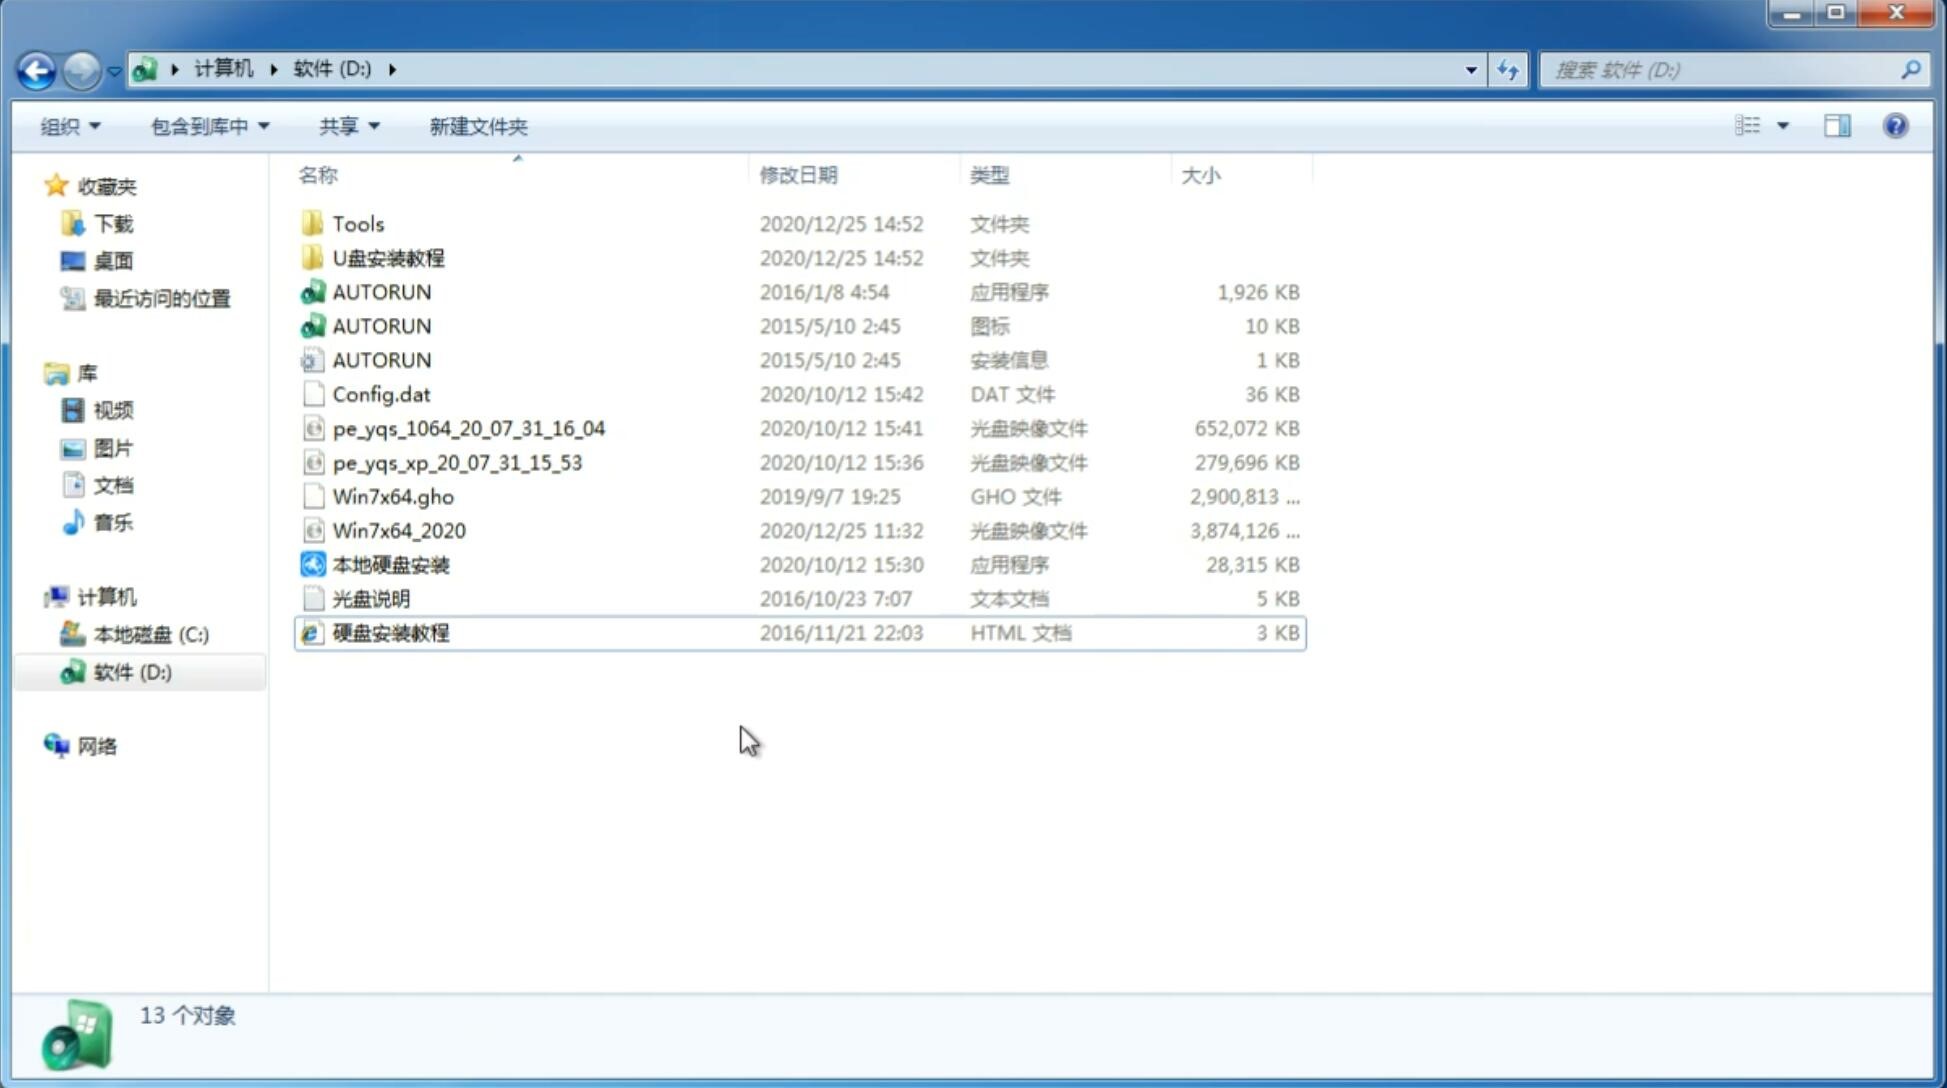Navigate back using arrow icon
The image size is (1947, 1088).
tap(36, 68)
